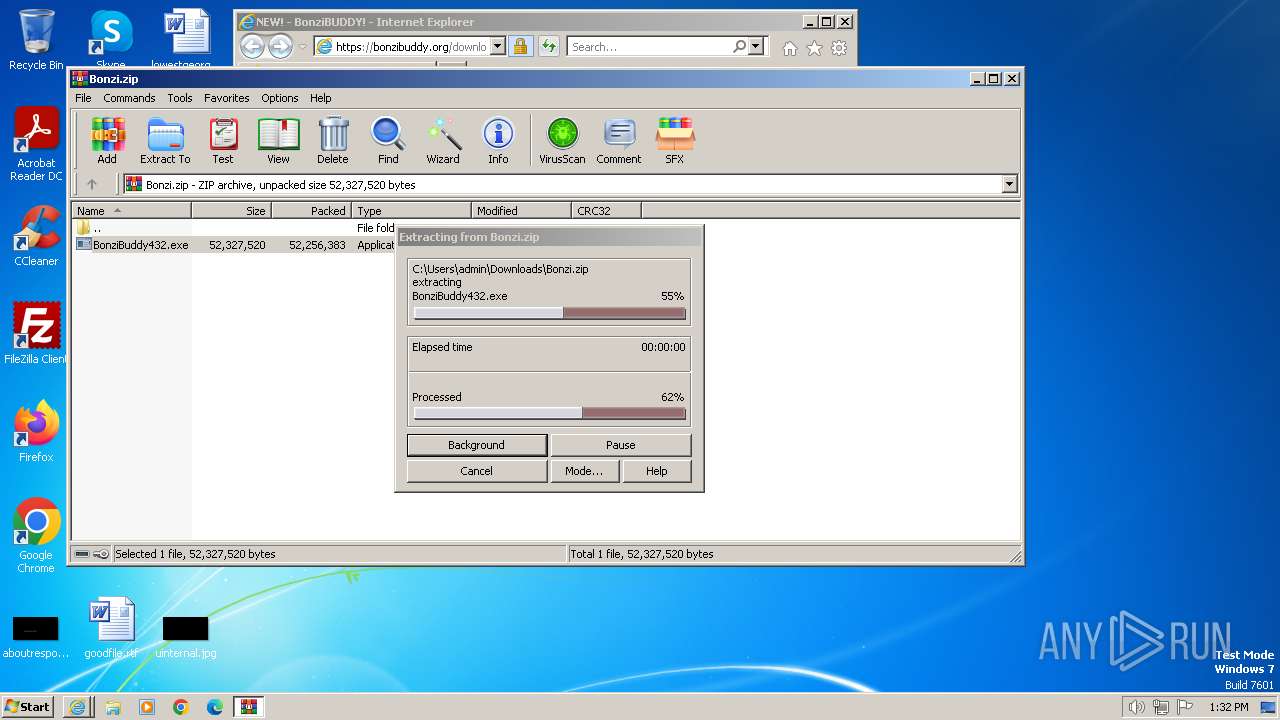Click the Delete trash can icon
This screenshot has height=720, width=1280.
click(x=333, y=141)
